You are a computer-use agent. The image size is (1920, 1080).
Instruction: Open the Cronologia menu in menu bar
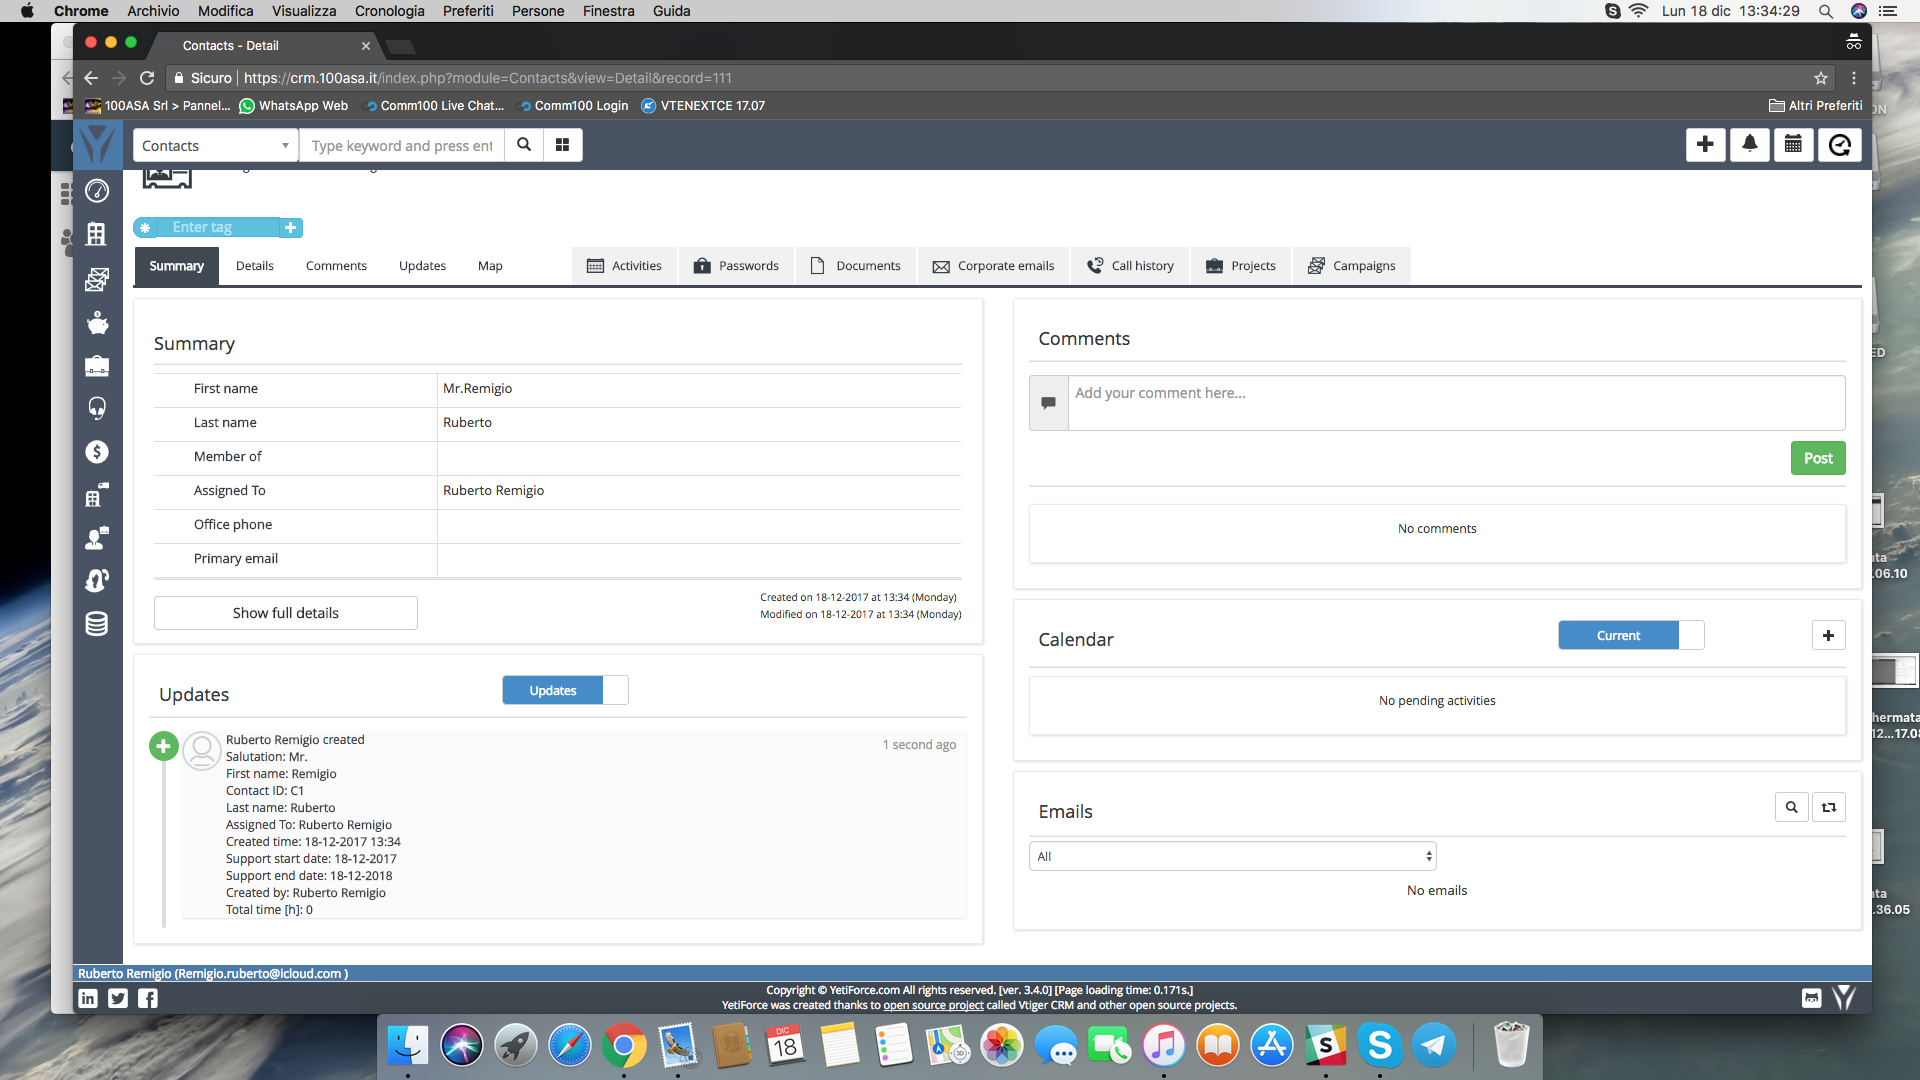pyautogui.click(x=389, y=11)
